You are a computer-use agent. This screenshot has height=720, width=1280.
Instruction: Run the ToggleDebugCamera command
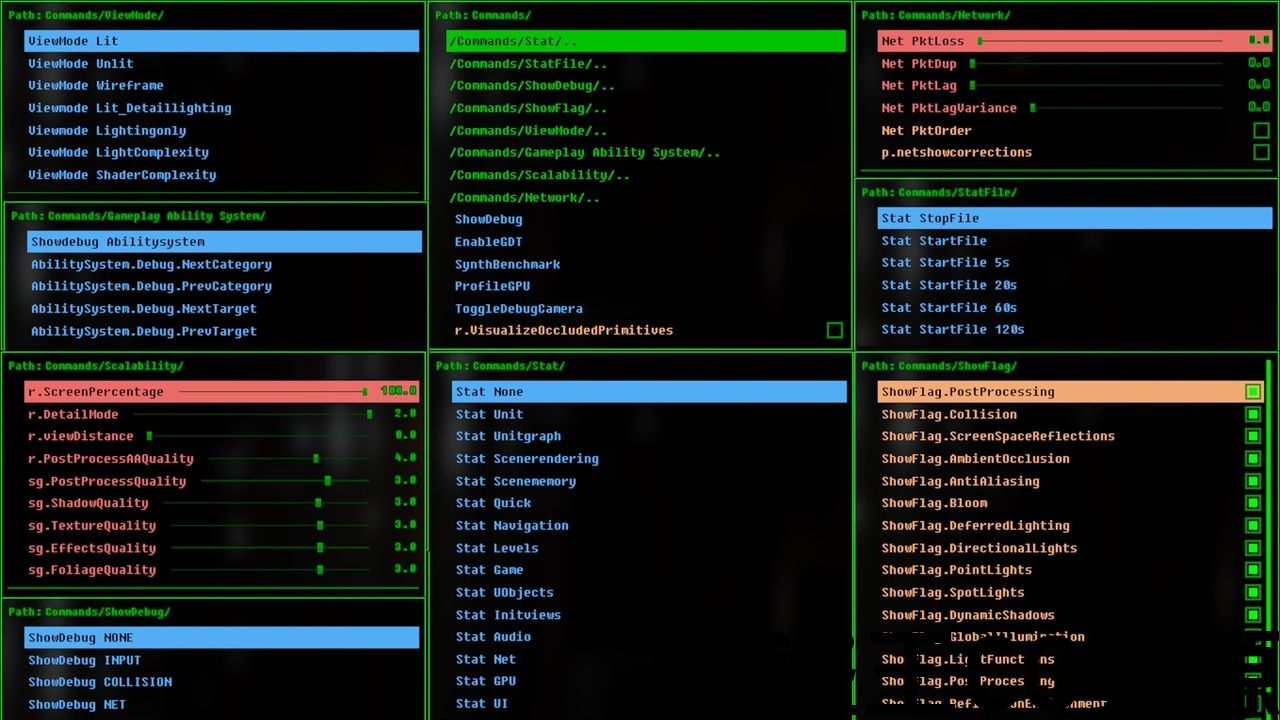(x=518, y=309)
